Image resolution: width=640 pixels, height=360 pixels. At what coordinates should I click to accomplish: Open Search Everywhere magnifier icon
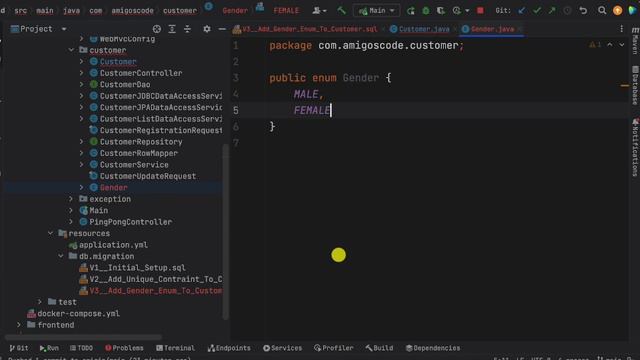602,11
